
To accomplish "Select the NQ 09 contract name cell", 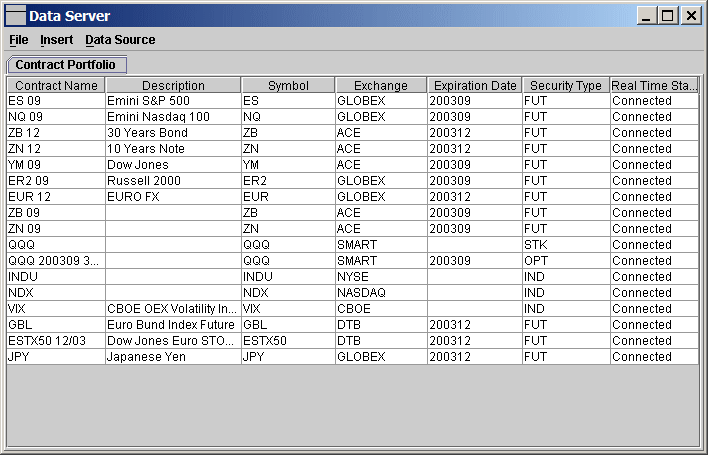I will pos(56,117).
